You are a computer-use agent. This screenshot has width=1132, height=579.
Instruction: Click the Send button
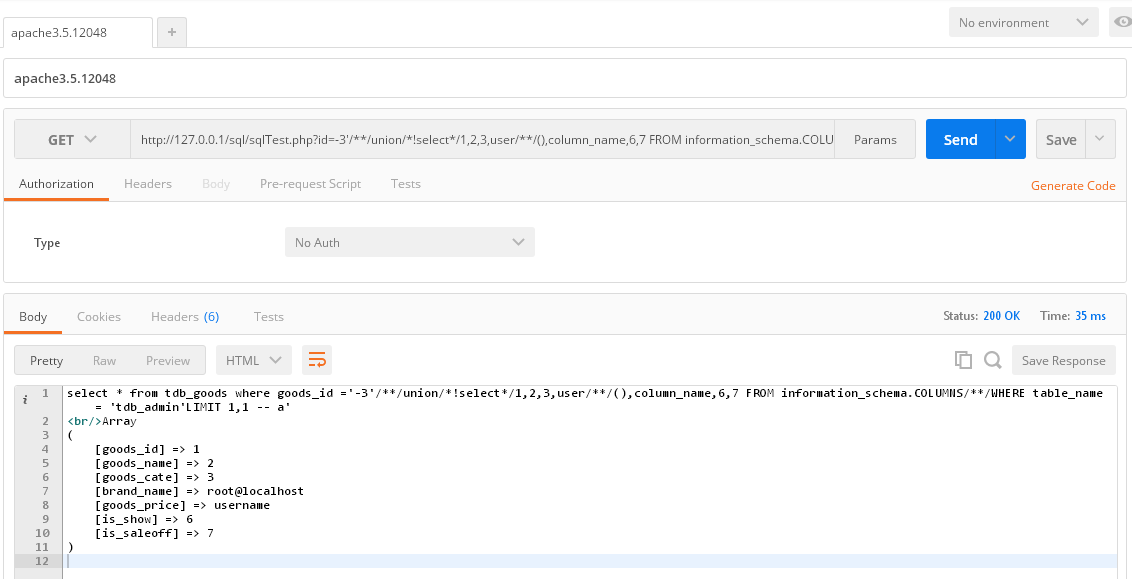pos(961,139)
